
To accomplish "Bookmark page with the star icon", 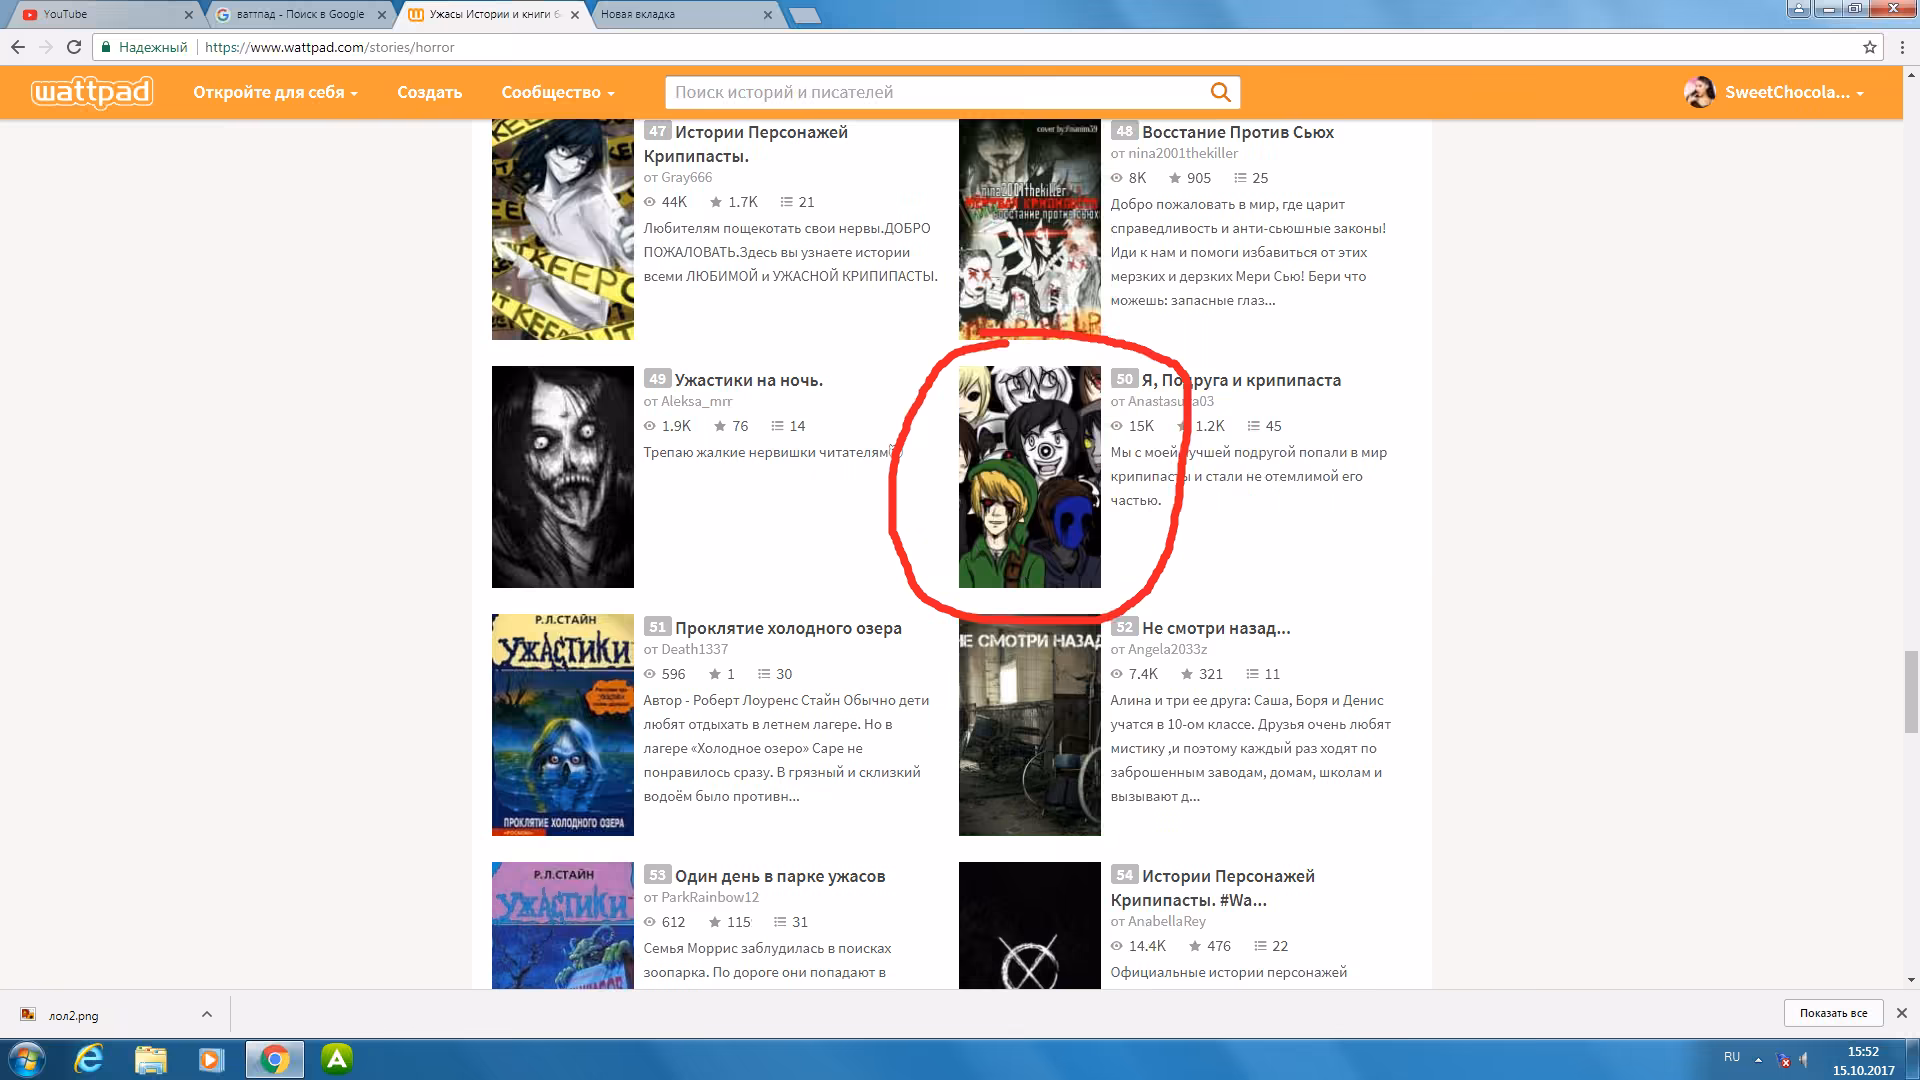I will (x=1869, y=47).
